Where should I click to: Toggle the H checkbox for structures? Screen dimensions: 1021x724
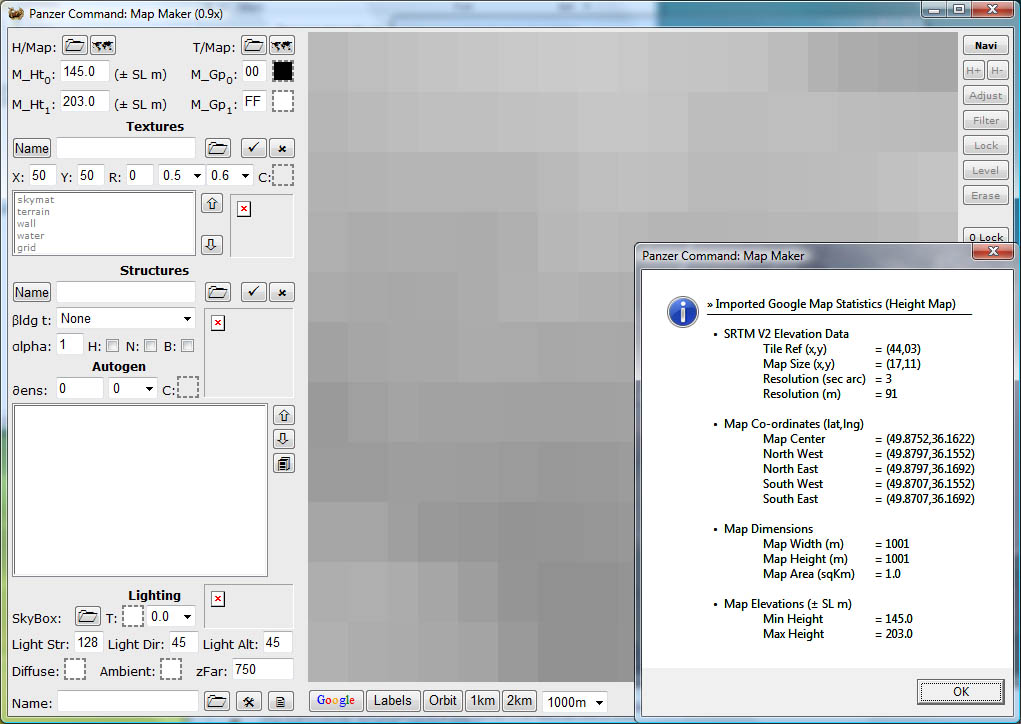(x=113, y=346)
